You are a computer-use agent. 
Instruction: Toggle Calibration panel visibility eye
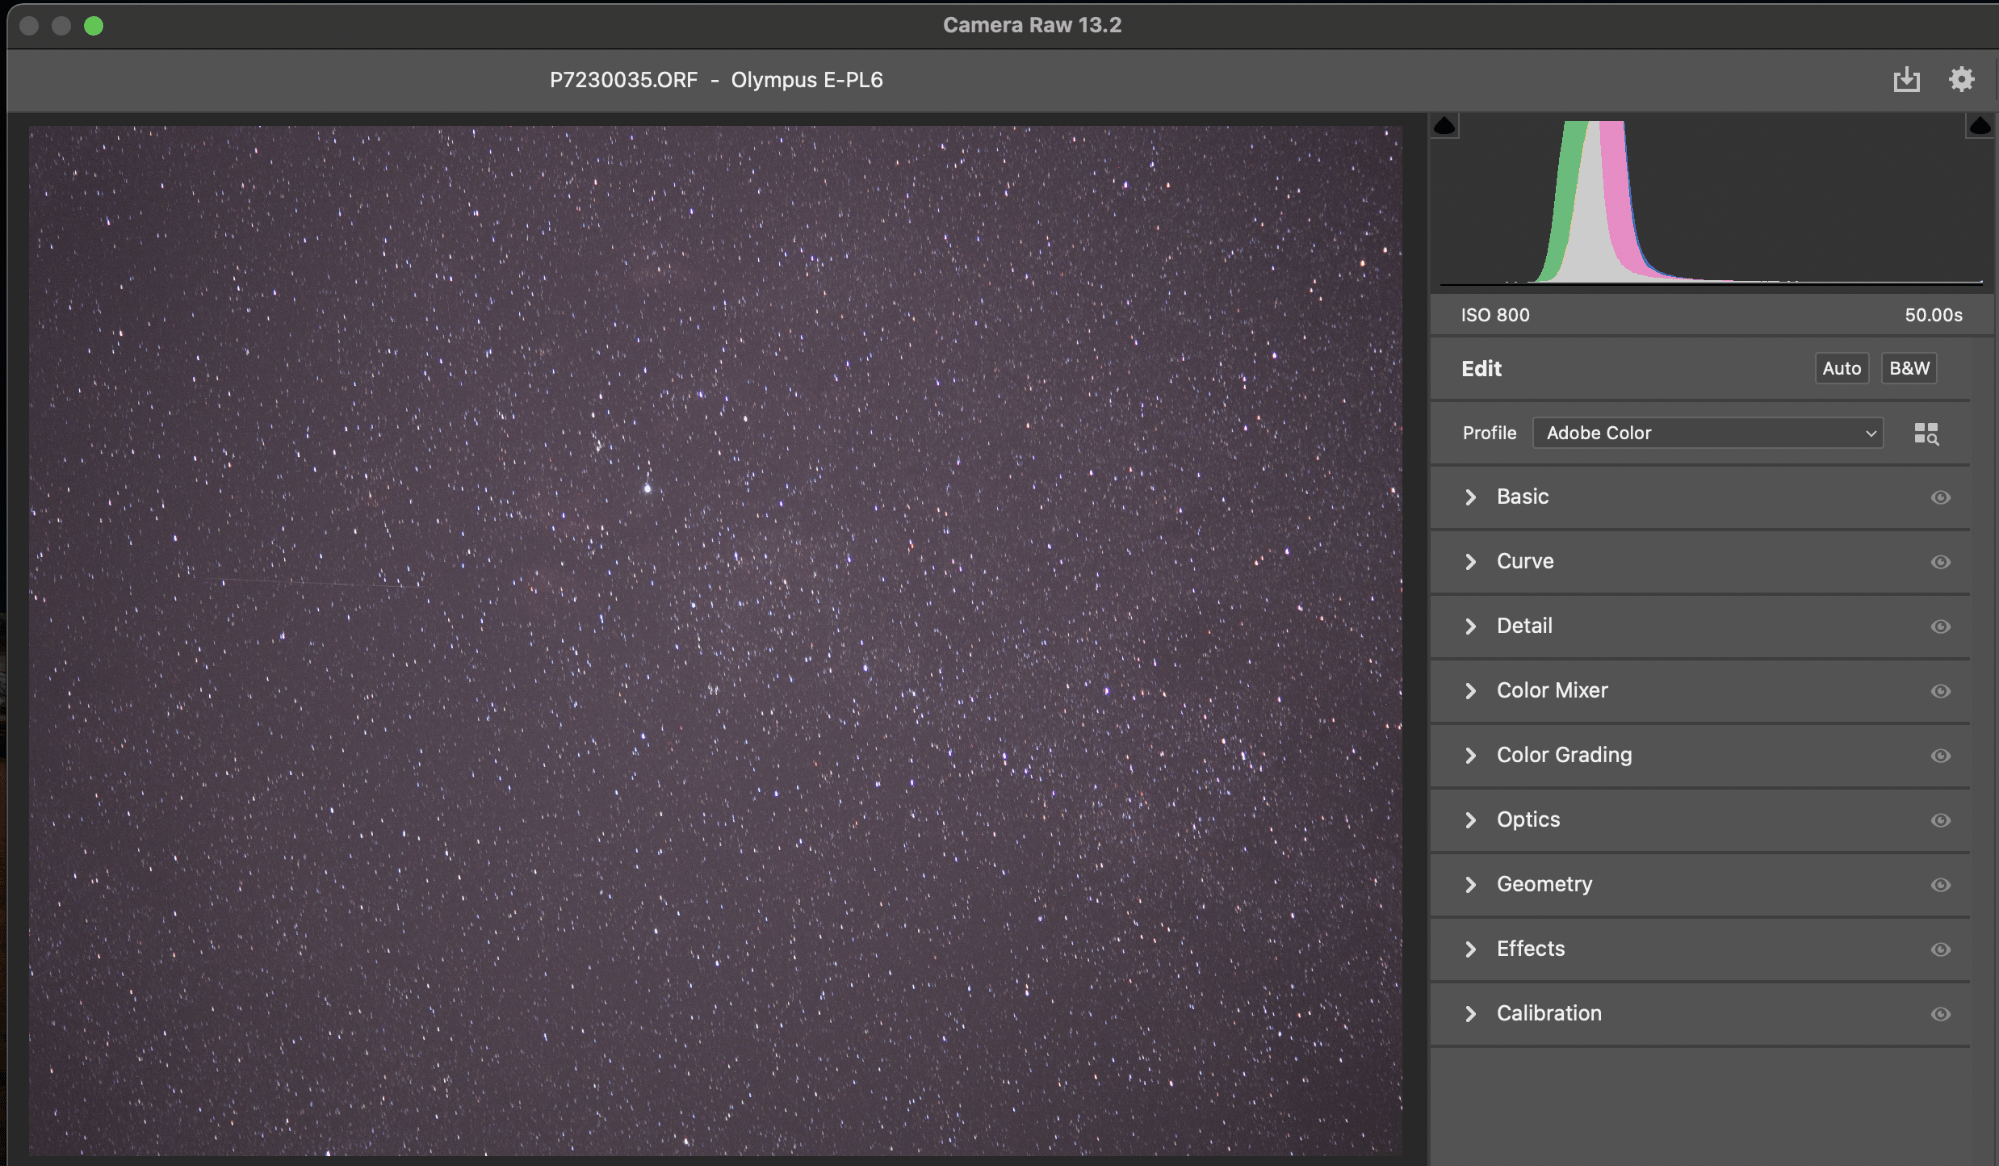point(1940,1013)
